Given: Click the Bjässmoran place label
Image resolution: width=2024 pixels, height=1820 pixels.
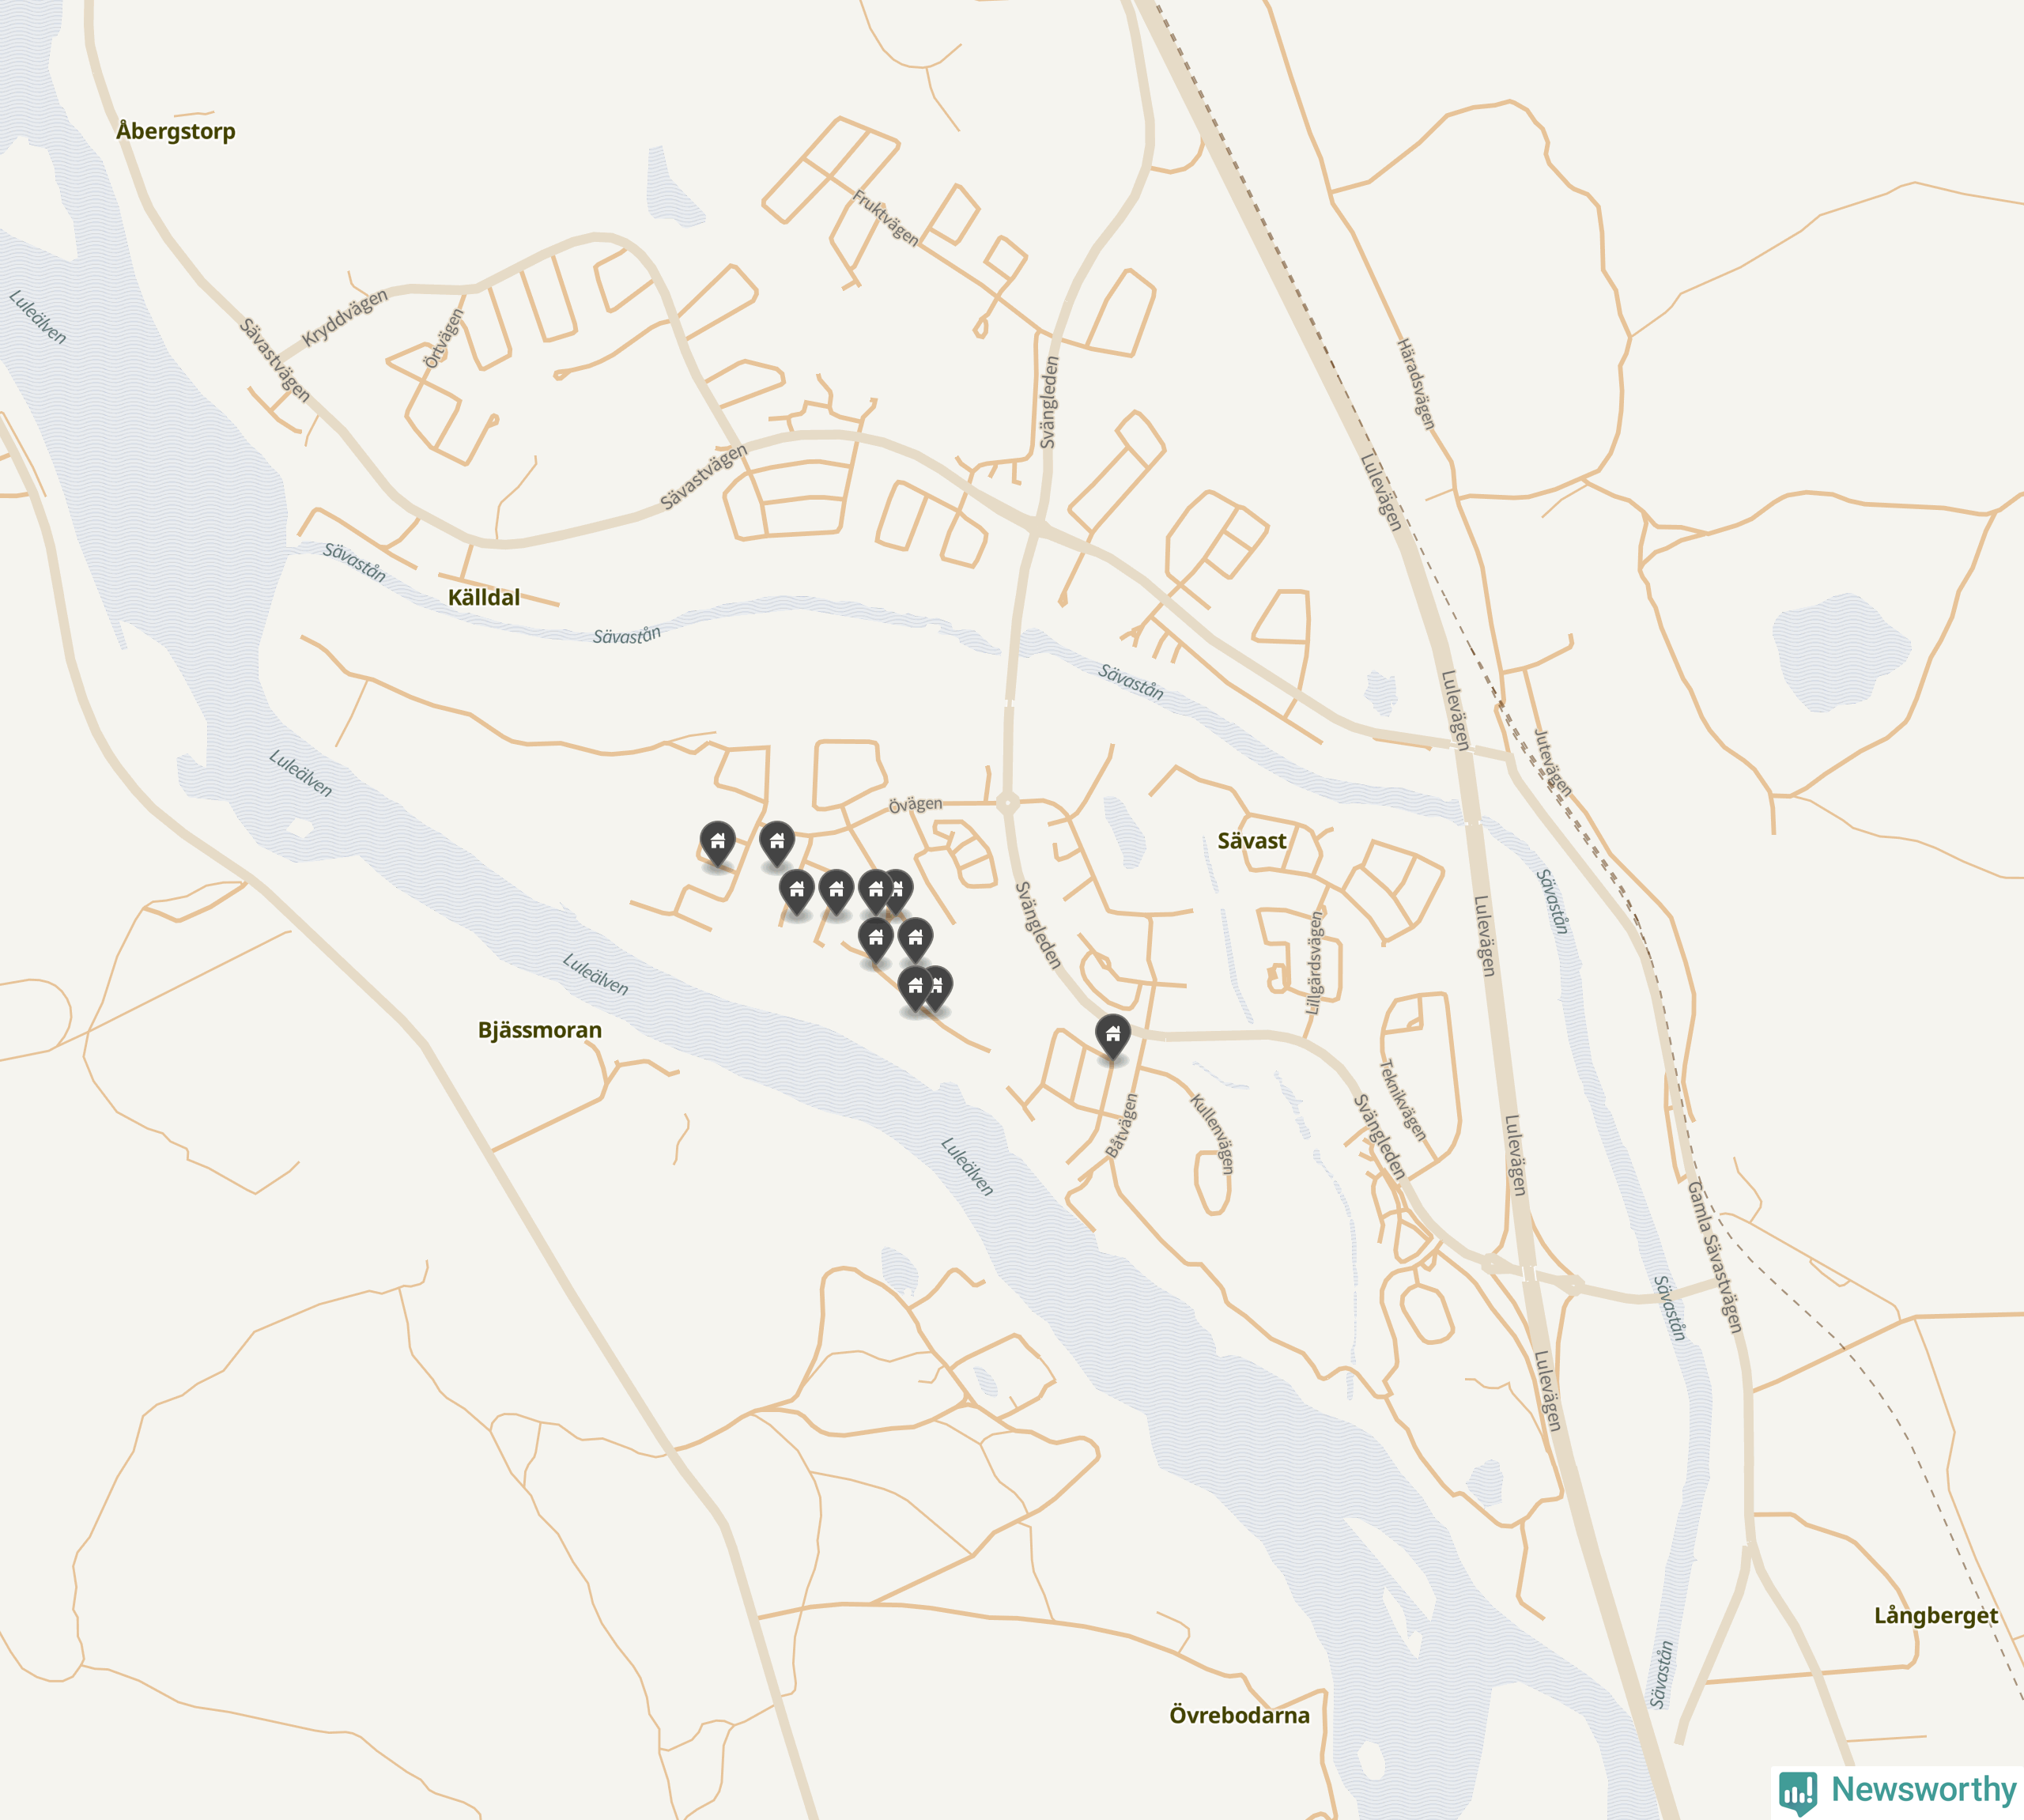Looking at the screenshot, I should coord(539,1030).
